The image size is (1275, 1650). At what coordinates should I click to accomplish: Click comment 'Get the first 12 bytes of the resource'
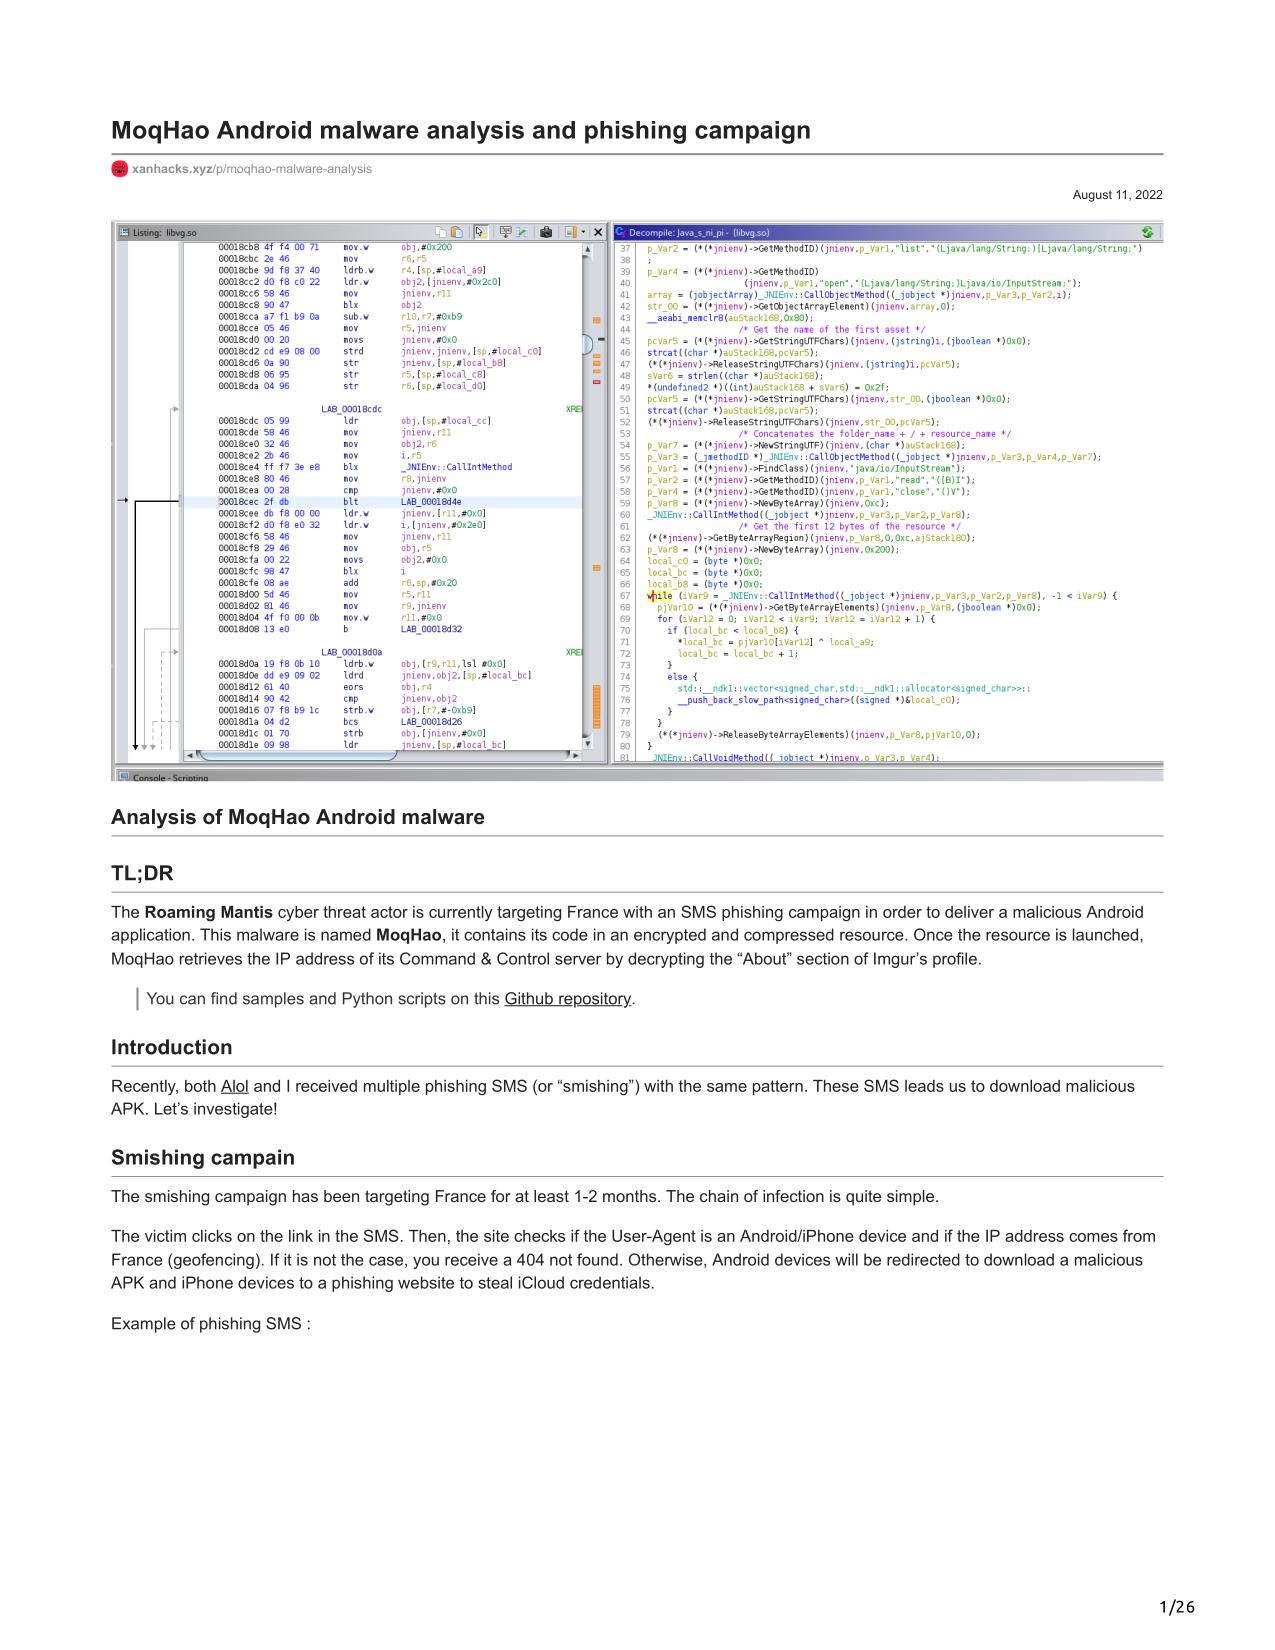850,527
